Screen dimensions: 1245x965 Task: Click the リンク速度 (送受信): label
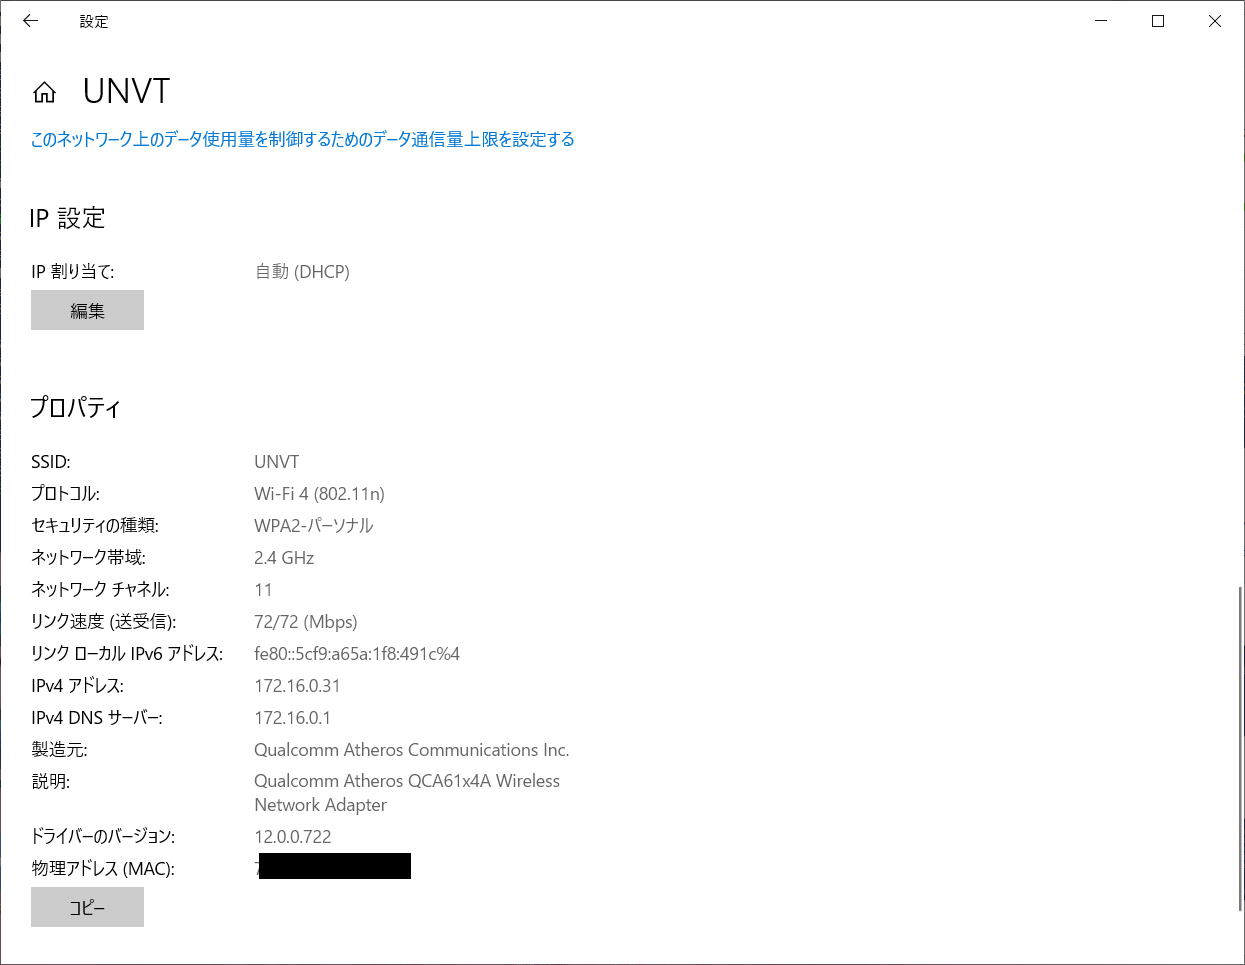pyautogui.click(x=103, y=622)
